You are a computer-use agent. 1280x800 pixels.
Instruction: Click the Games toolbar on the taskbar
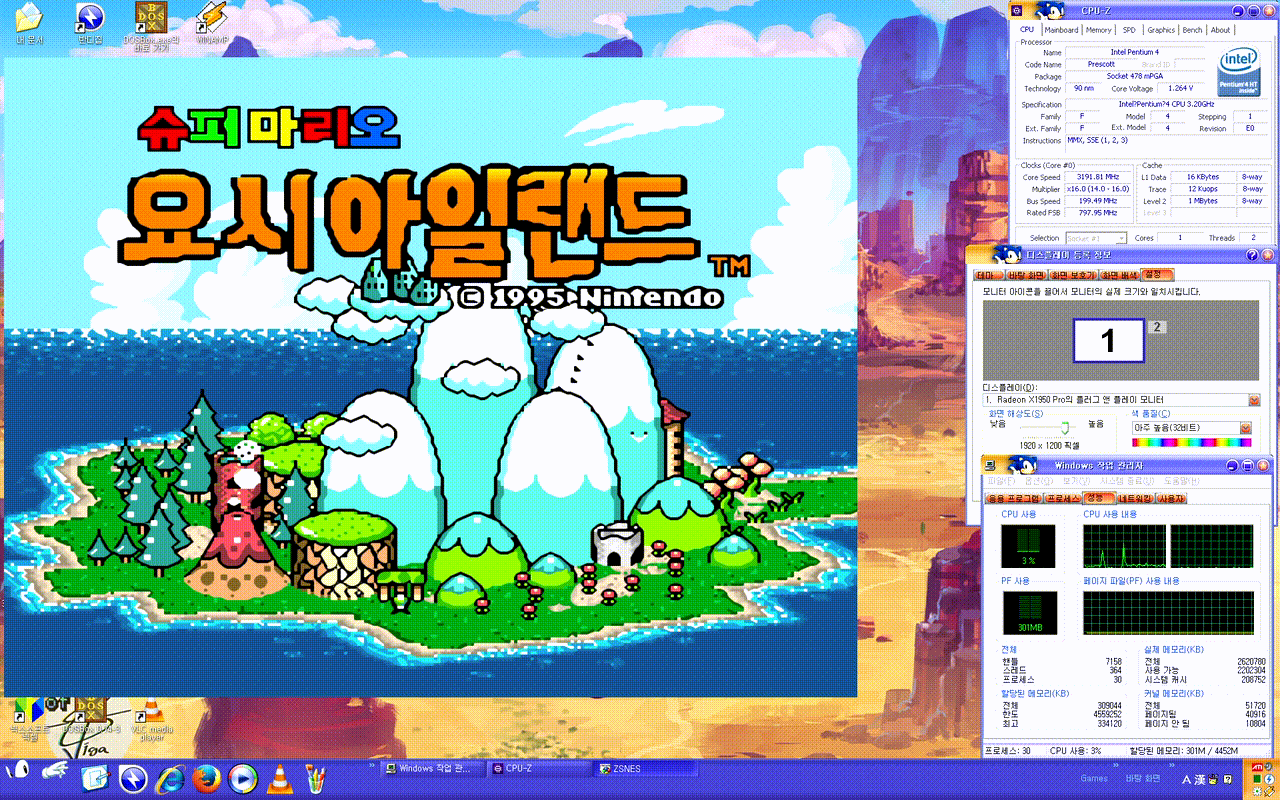[1094, 778]
